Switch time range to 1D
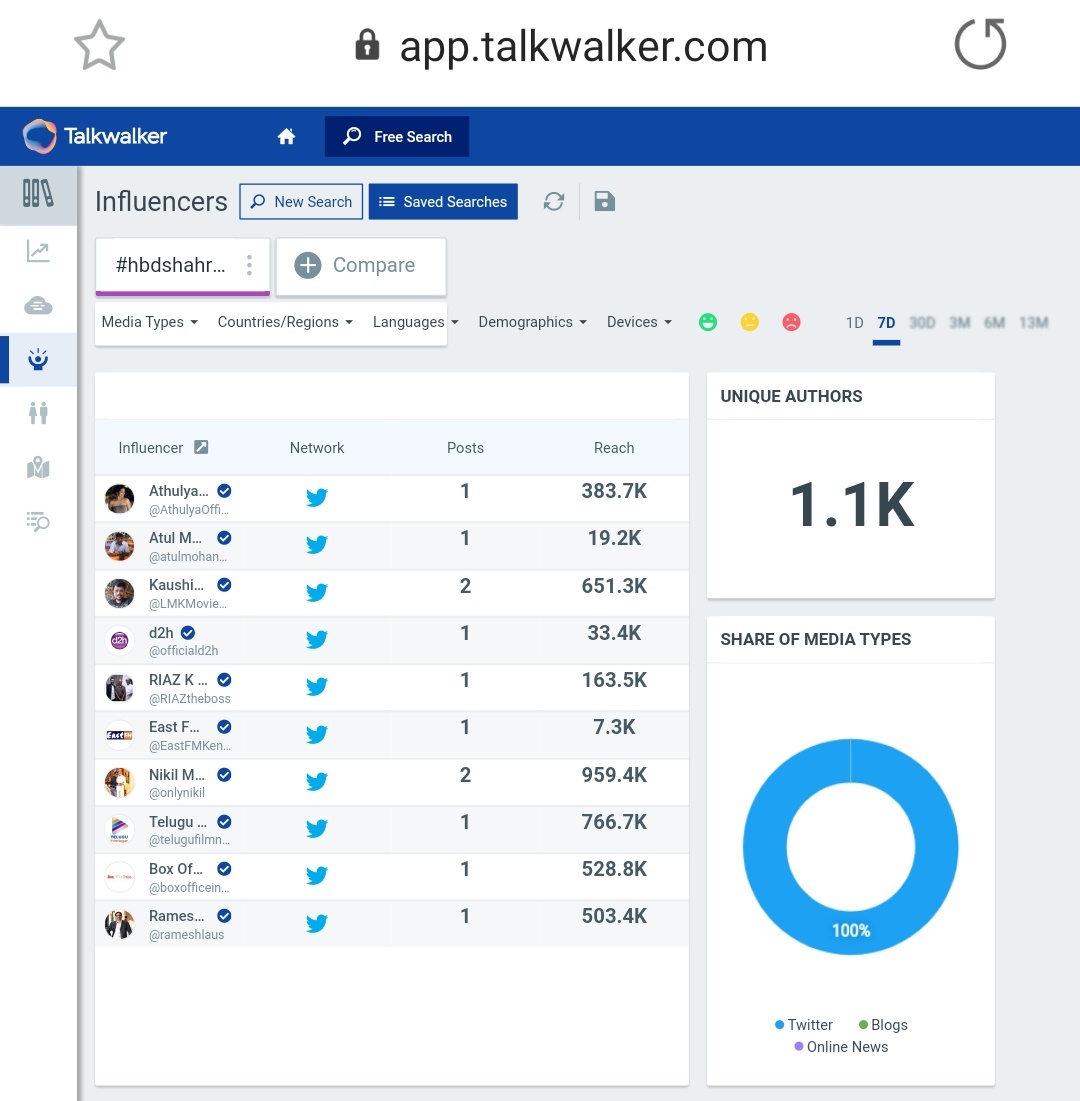The image size is (1080, 1101). [854, 323]
